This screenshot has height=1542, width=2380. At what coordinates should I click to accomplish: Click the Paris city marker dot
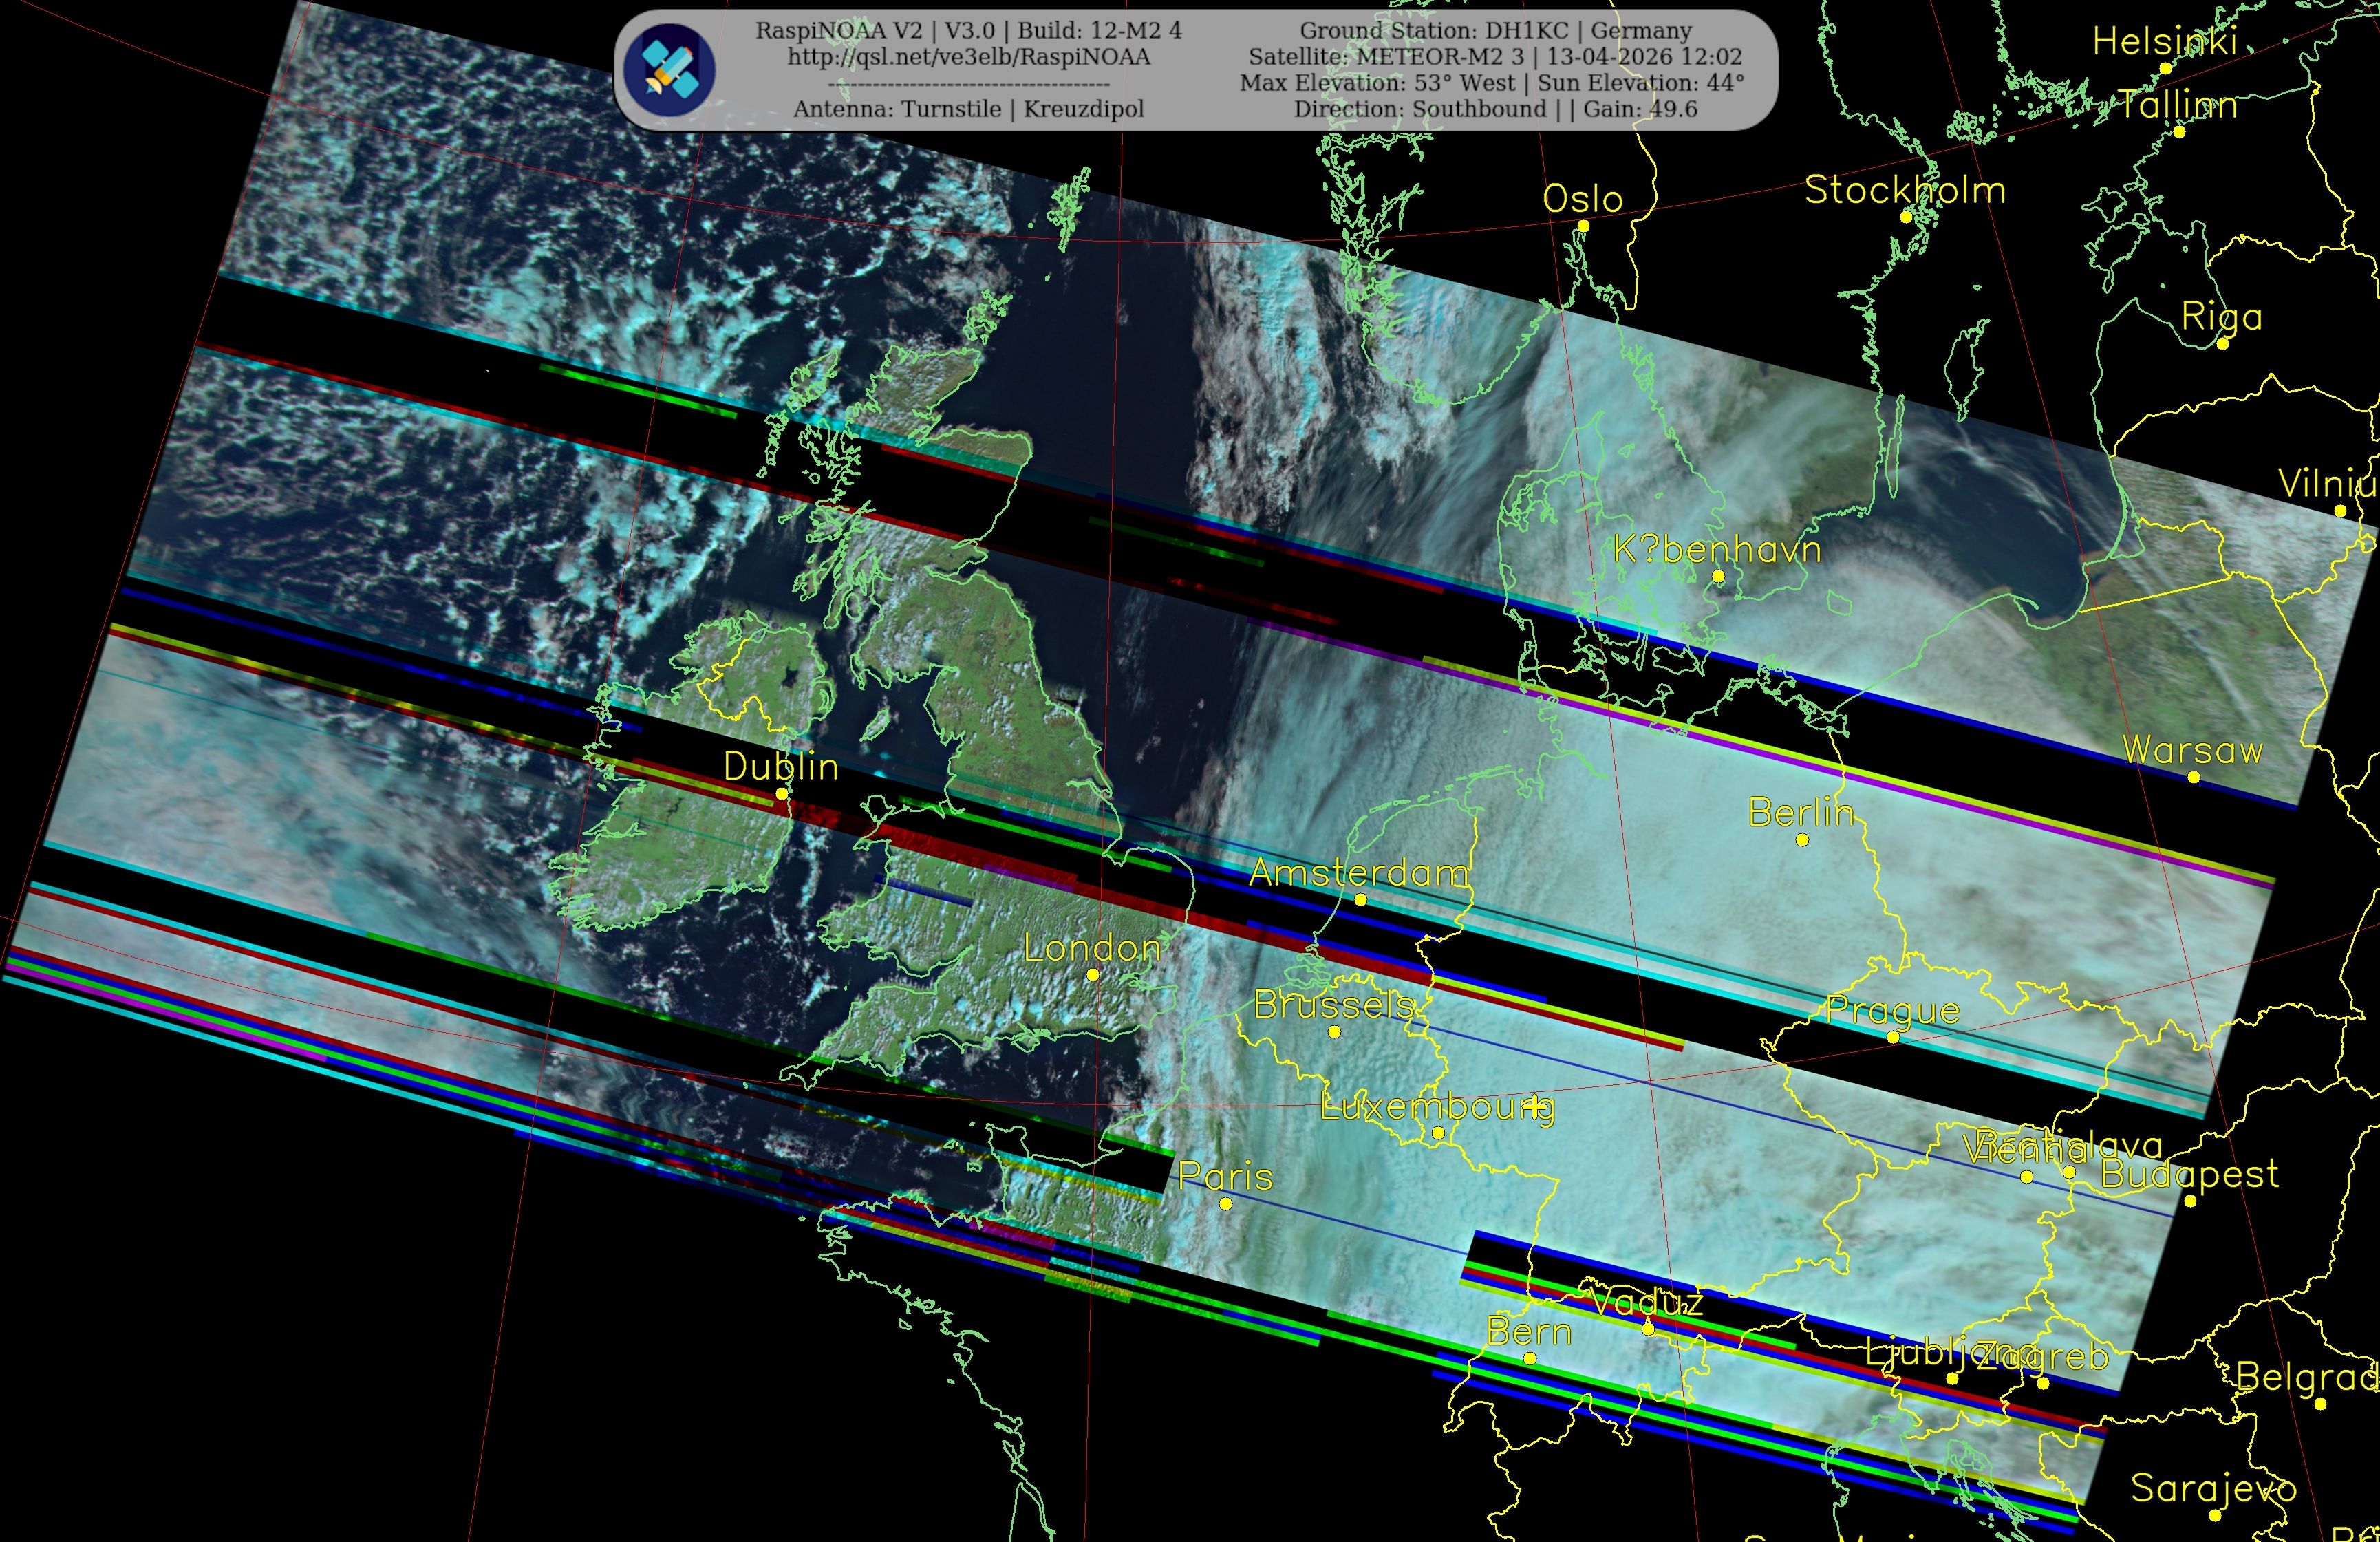(x=1226, y=1204)
